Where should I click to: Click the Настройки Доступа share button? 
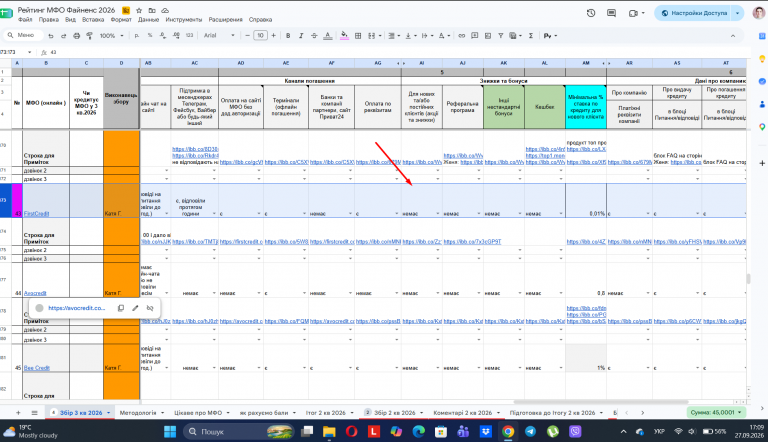coord(695,13)
